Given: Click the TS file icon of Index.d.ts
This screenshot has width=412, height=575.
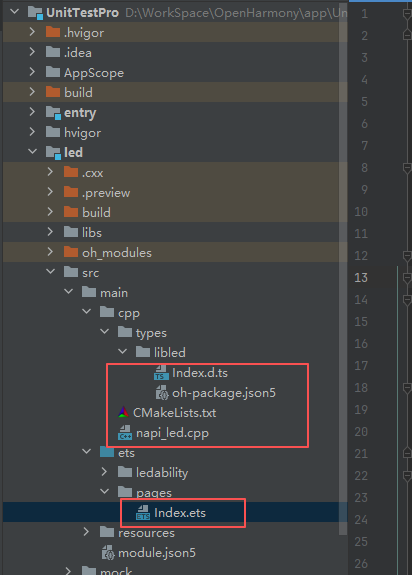Looking at the screenshot, I should 161,373.
